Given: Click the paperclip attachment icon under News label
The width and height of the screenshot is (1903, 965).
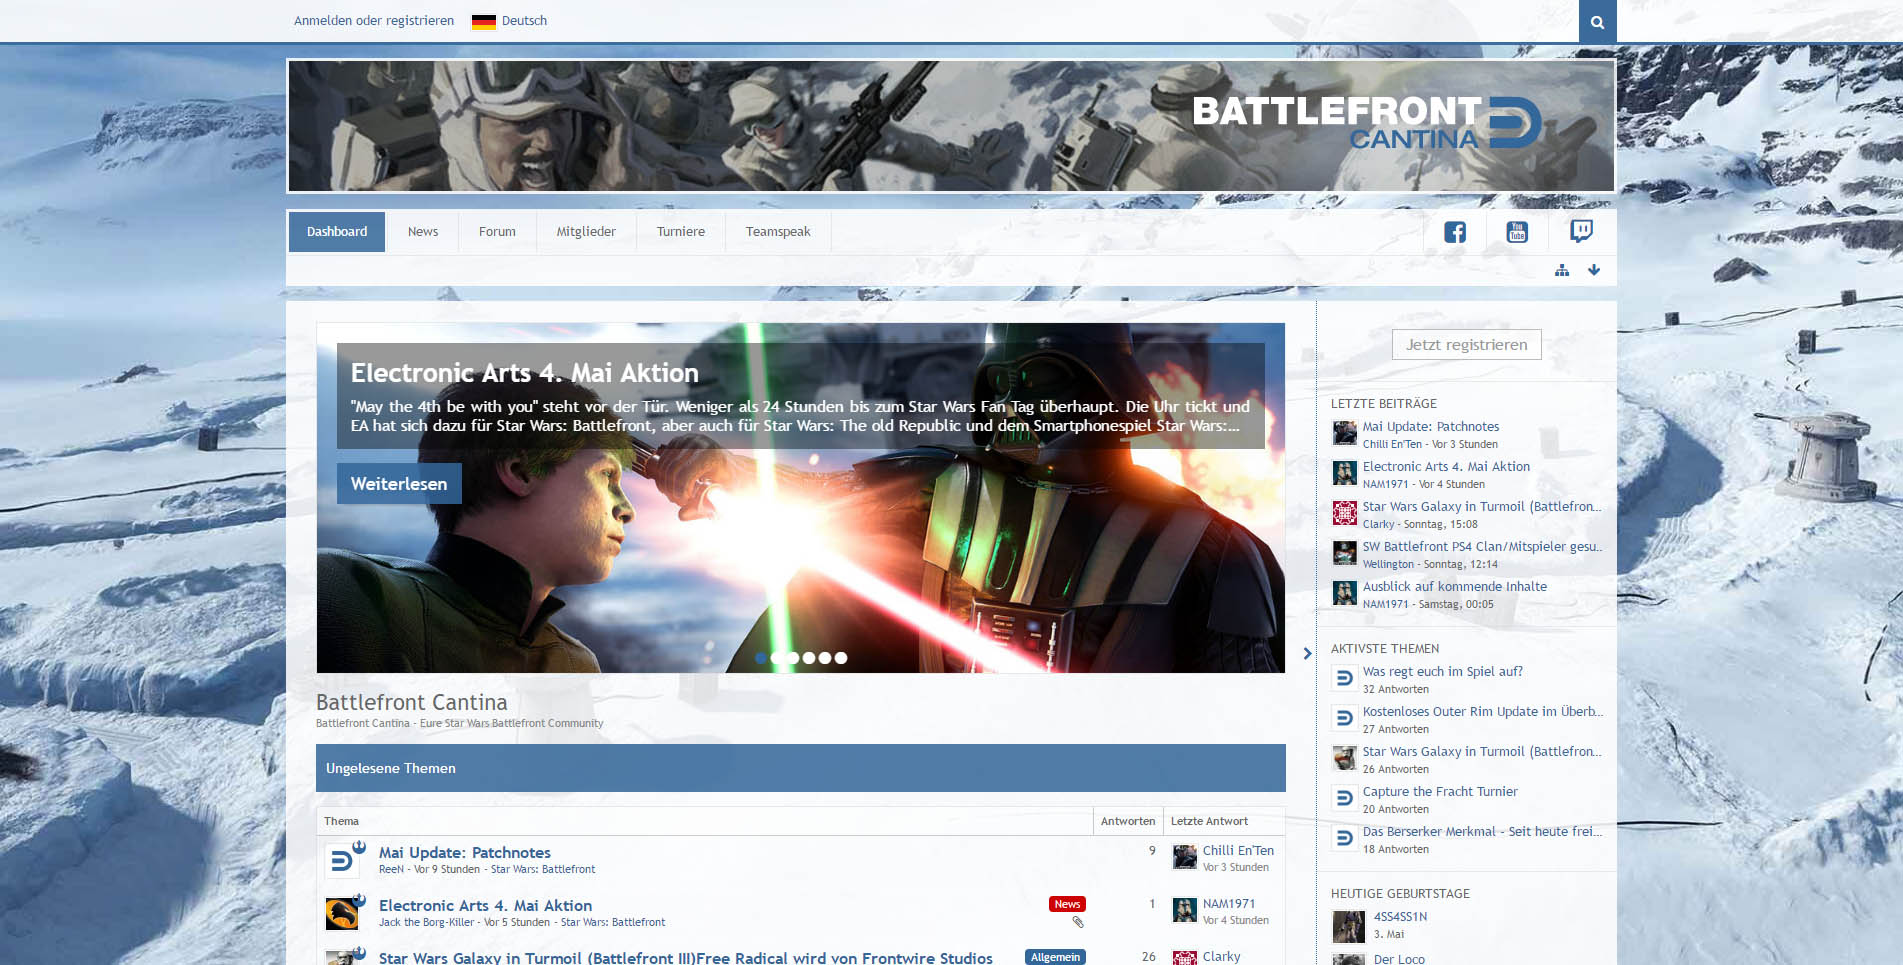Looking at the screenshot, I should pos(1078,922).
